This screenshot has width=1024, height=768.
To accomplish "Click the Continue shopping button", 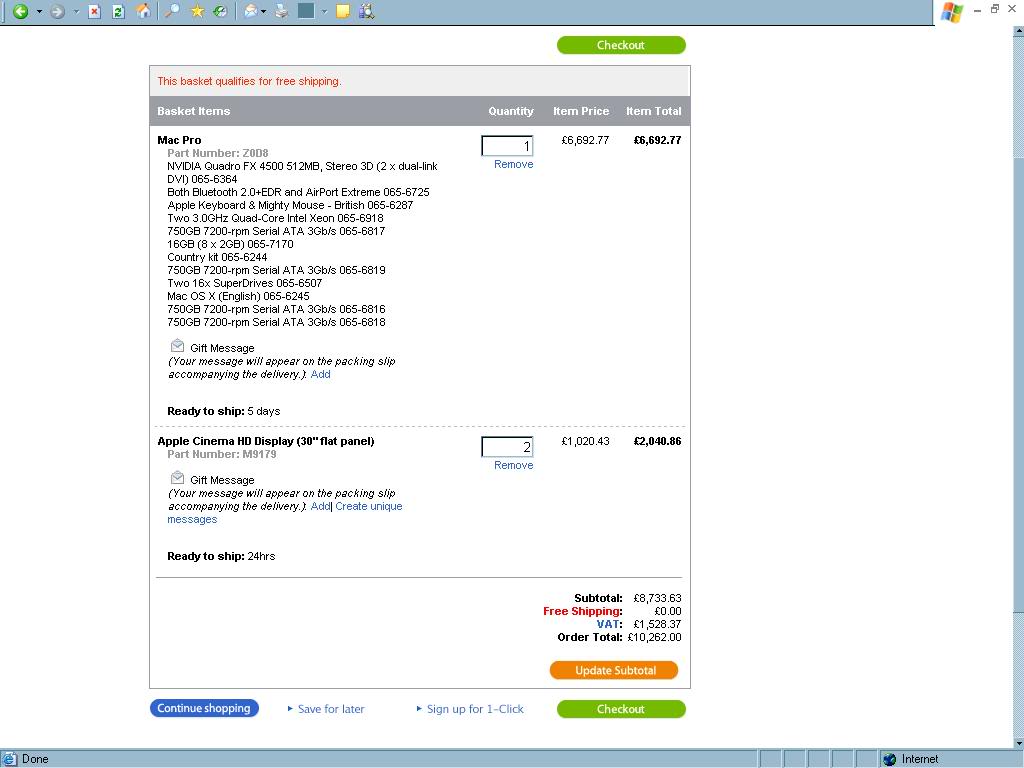I will [204, 709].
